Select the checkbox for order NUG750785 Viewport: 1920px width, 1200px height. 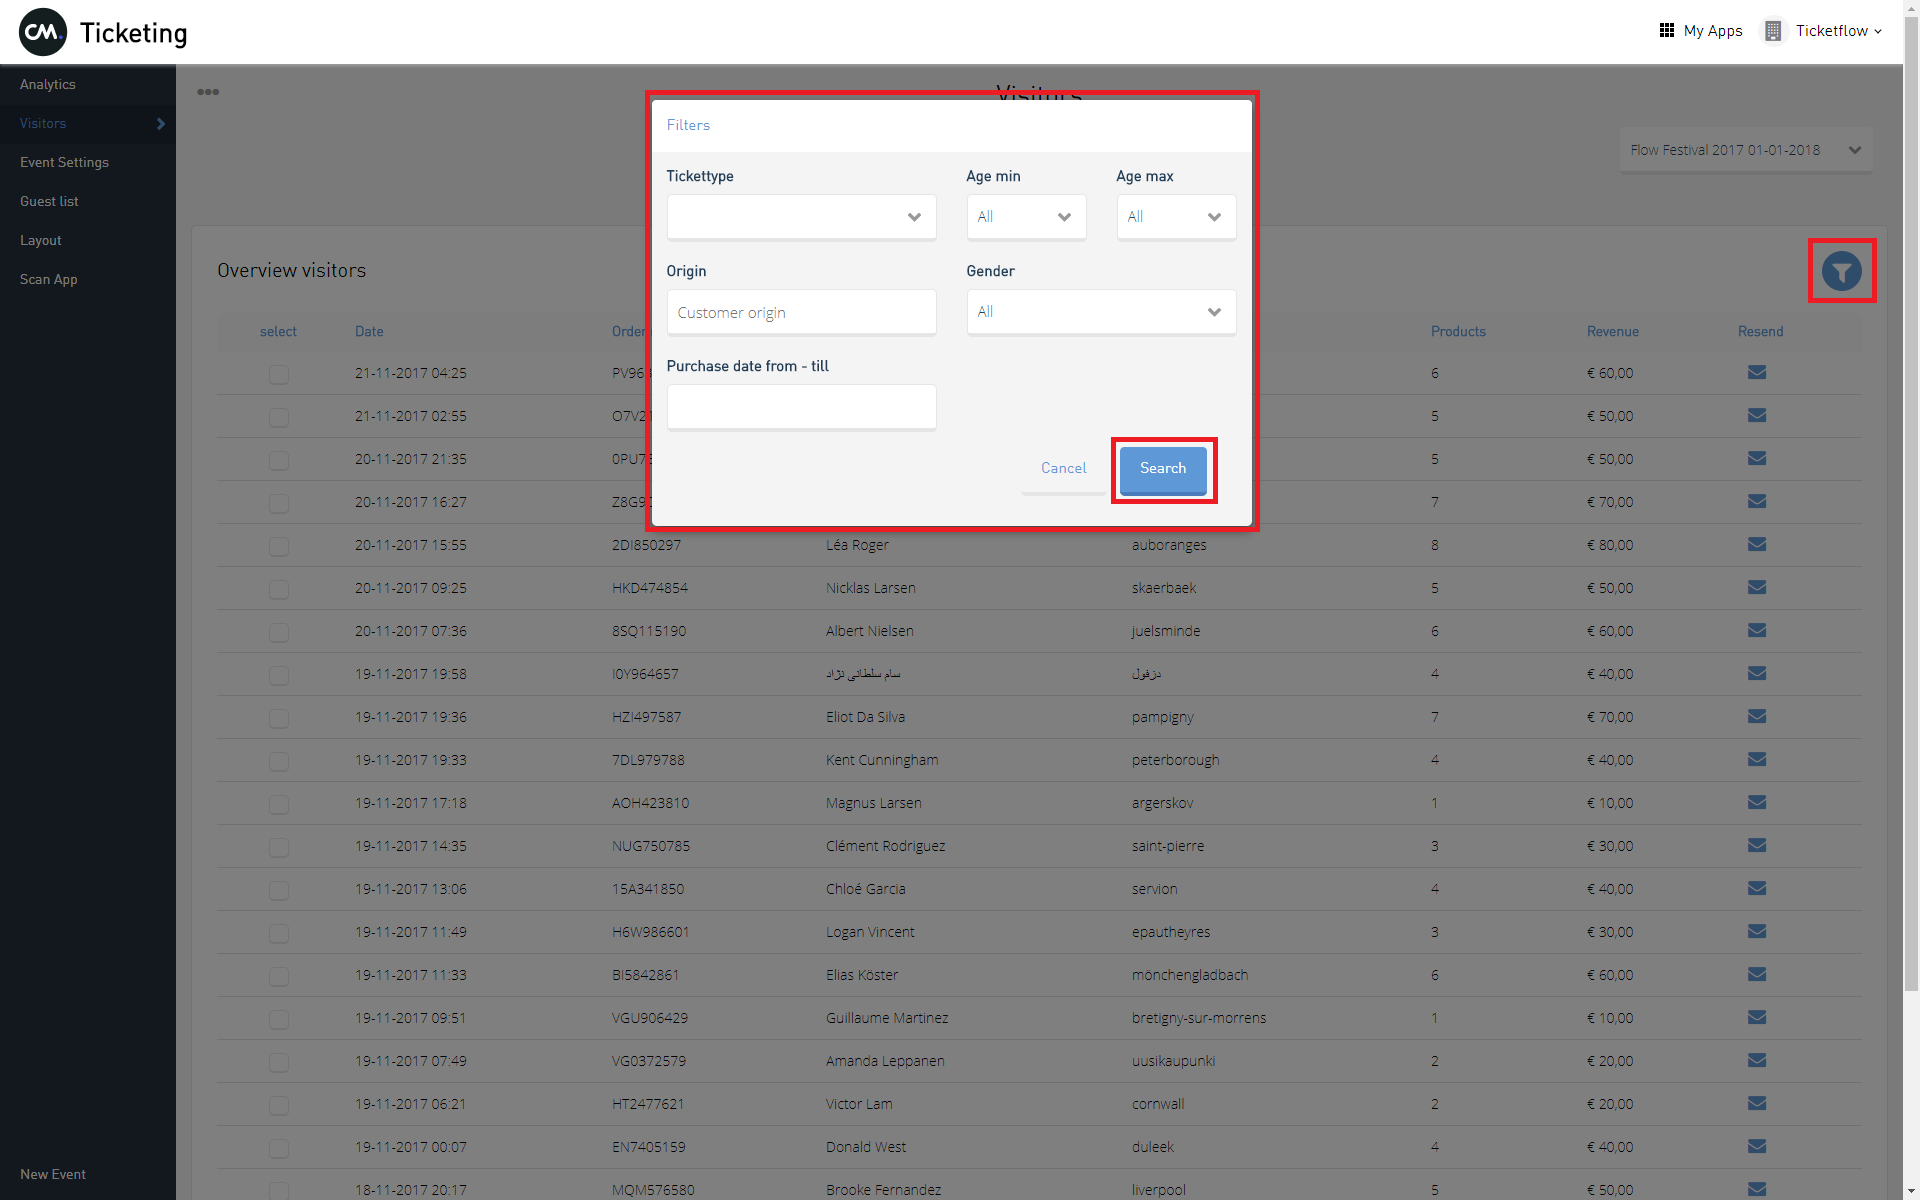(279, 847)
